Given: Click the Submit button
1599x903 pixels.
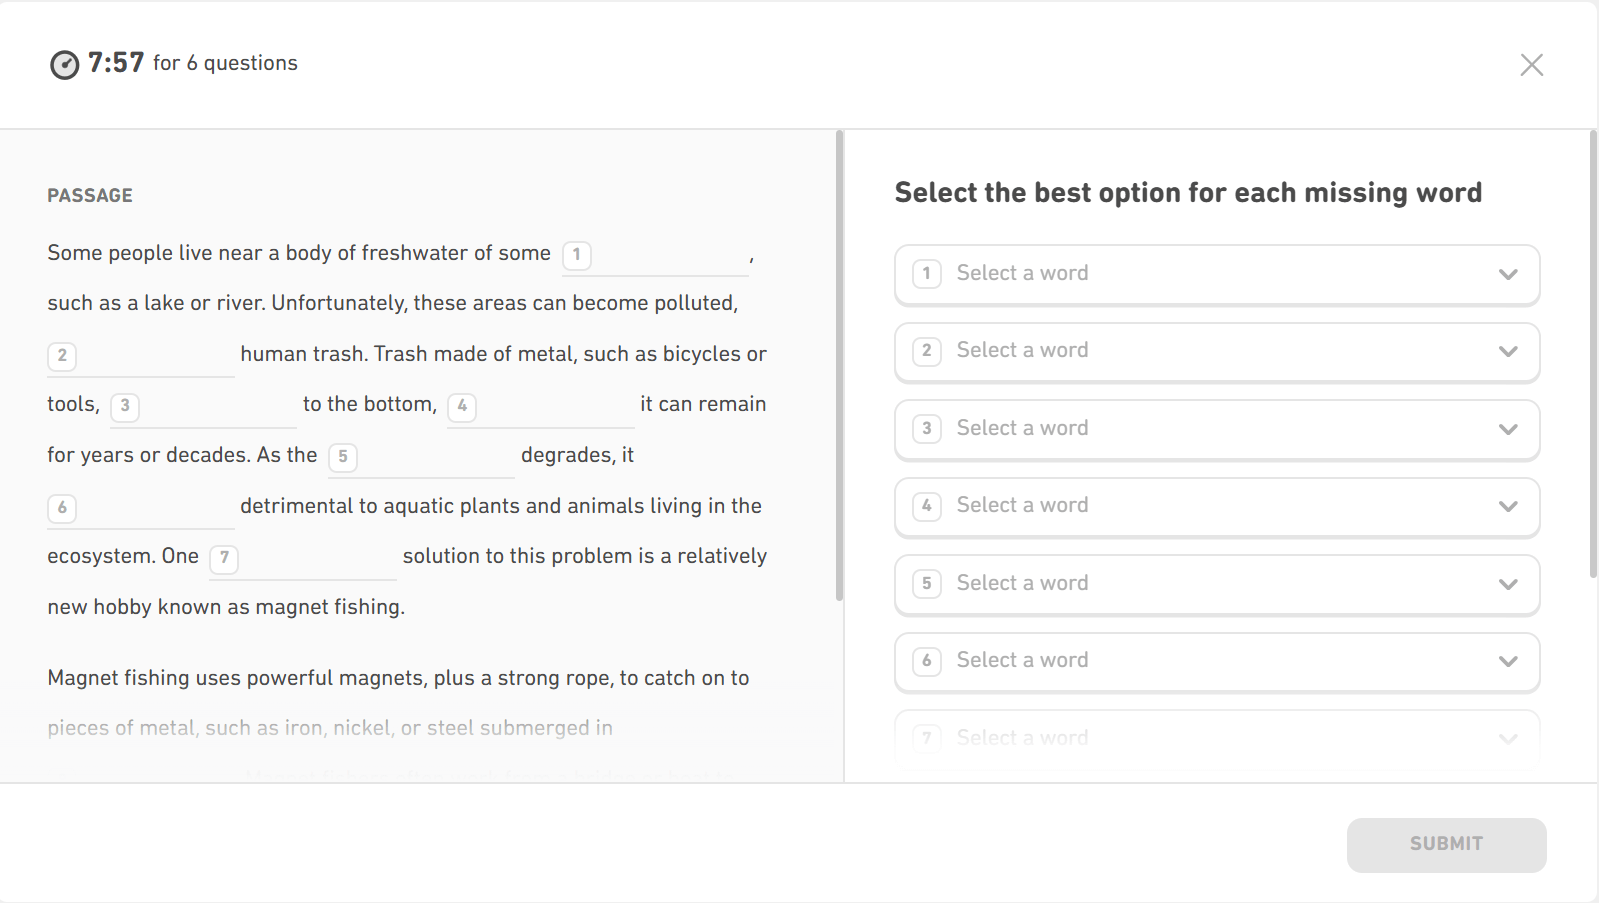Looking at the screenshot, I should coord(1446,843).
